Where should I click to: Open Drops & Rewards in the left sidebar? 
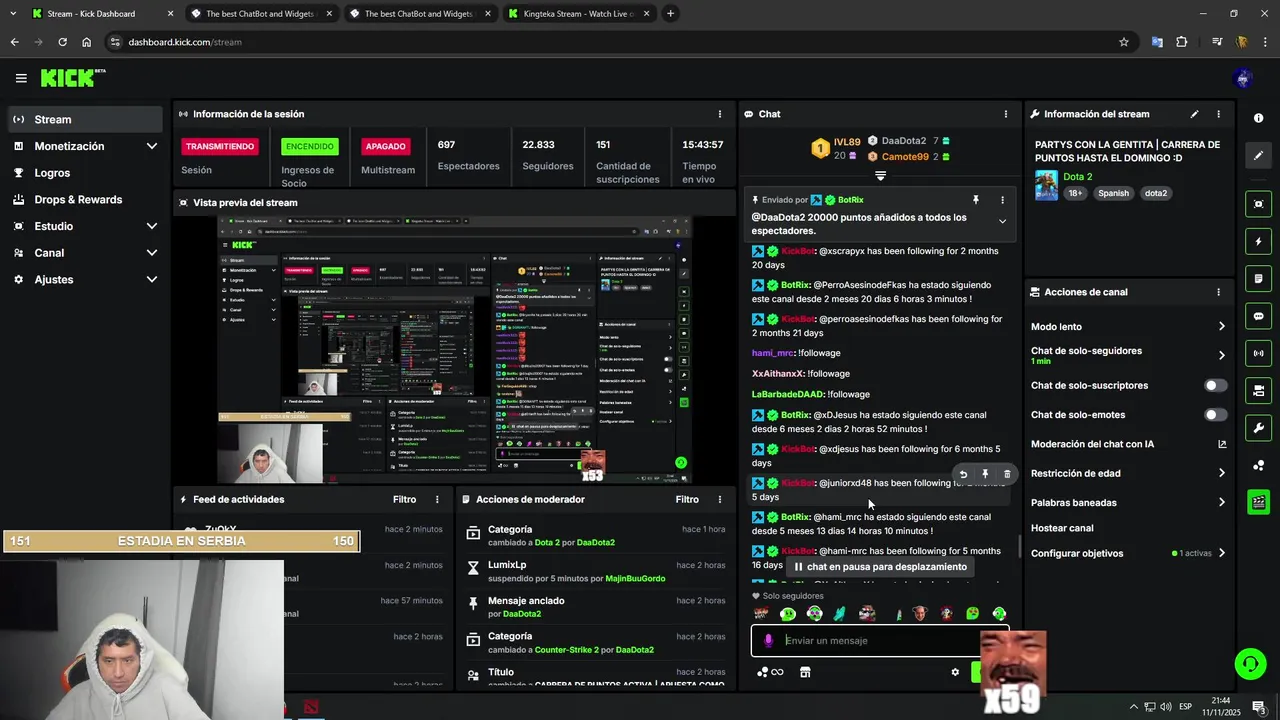84,199
